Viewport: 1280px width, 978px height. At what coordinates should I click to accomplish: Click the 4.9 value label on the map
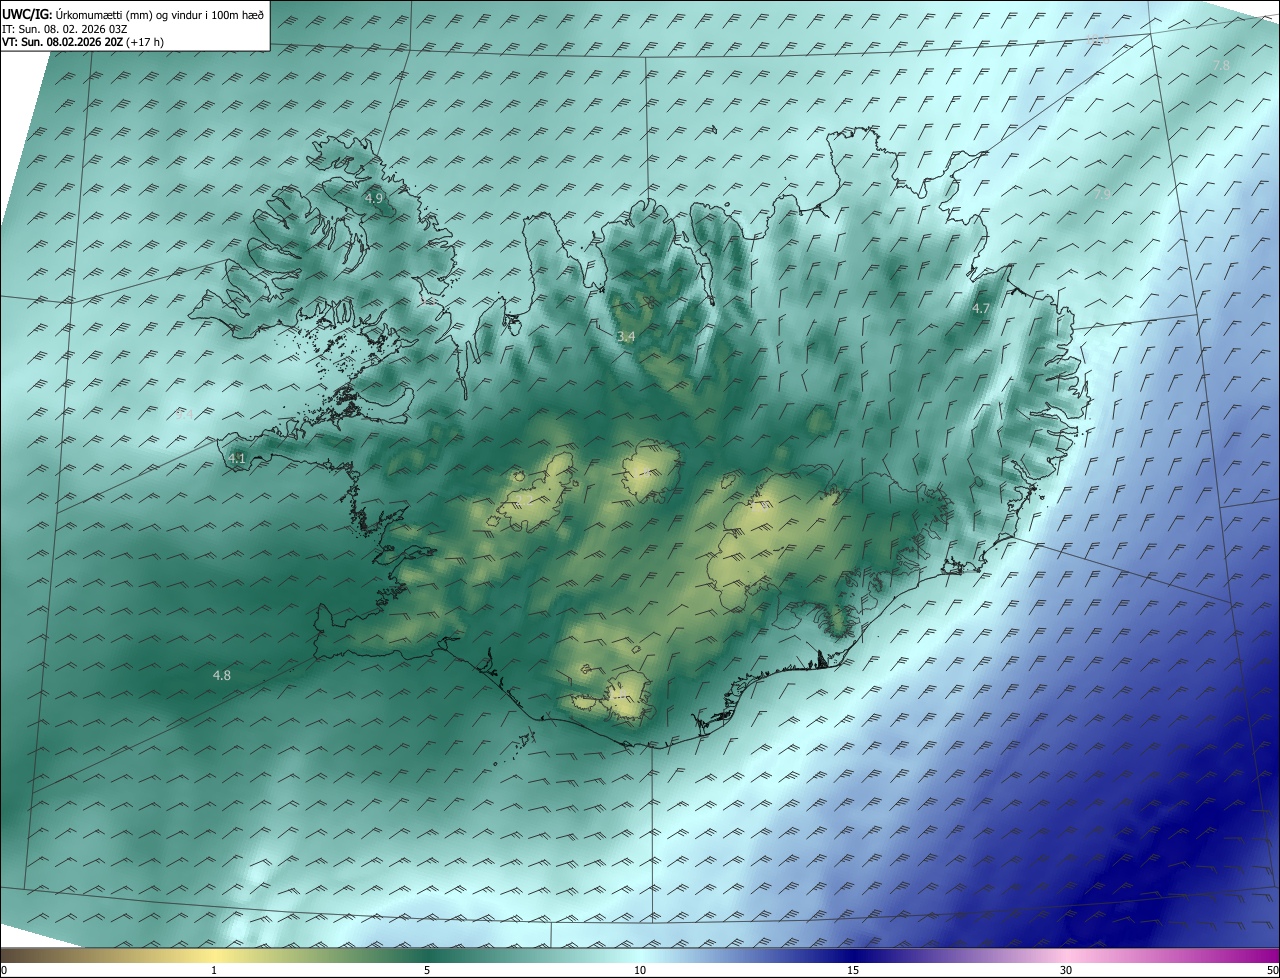[x=373, y=198]
